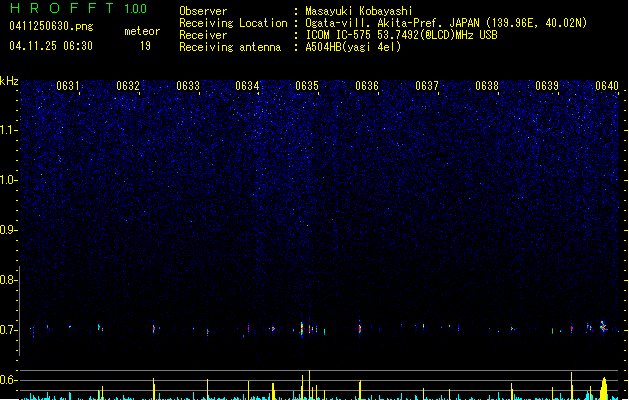Click the date stamp 04.11.25 06:30
Image resolution: width=629 pixels, height=400 pixels.
tap(51, 46)
